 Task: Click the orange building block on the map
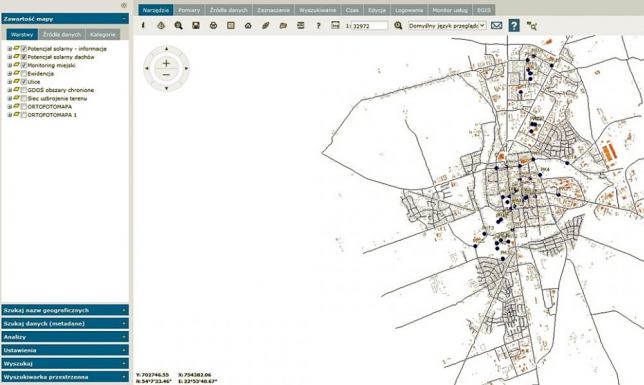click(x=610, y=151)
